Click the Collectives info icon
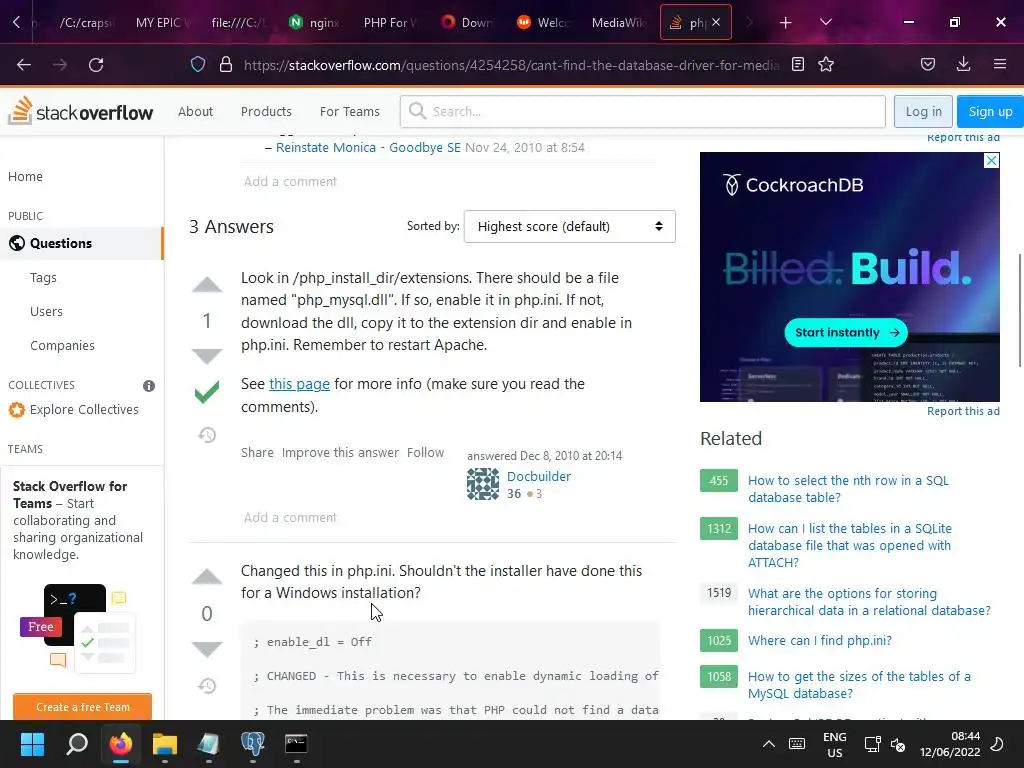Viewport: 1024px width, 768px height. (x=149, y=386)
